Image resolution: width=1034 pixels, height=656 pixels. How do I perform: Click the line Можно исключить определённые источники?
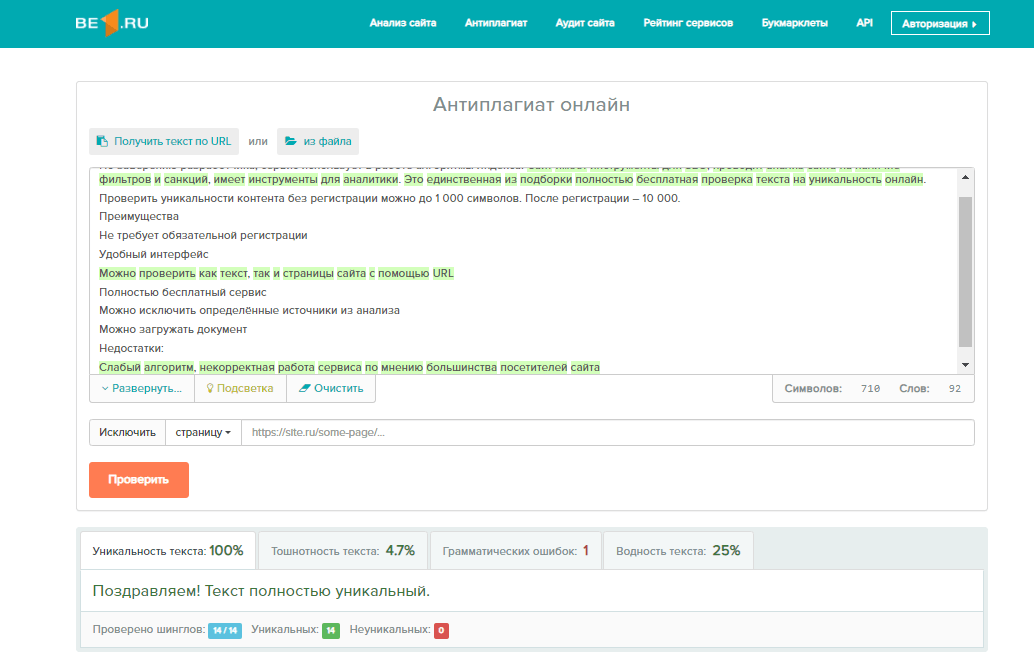(249, 311)
